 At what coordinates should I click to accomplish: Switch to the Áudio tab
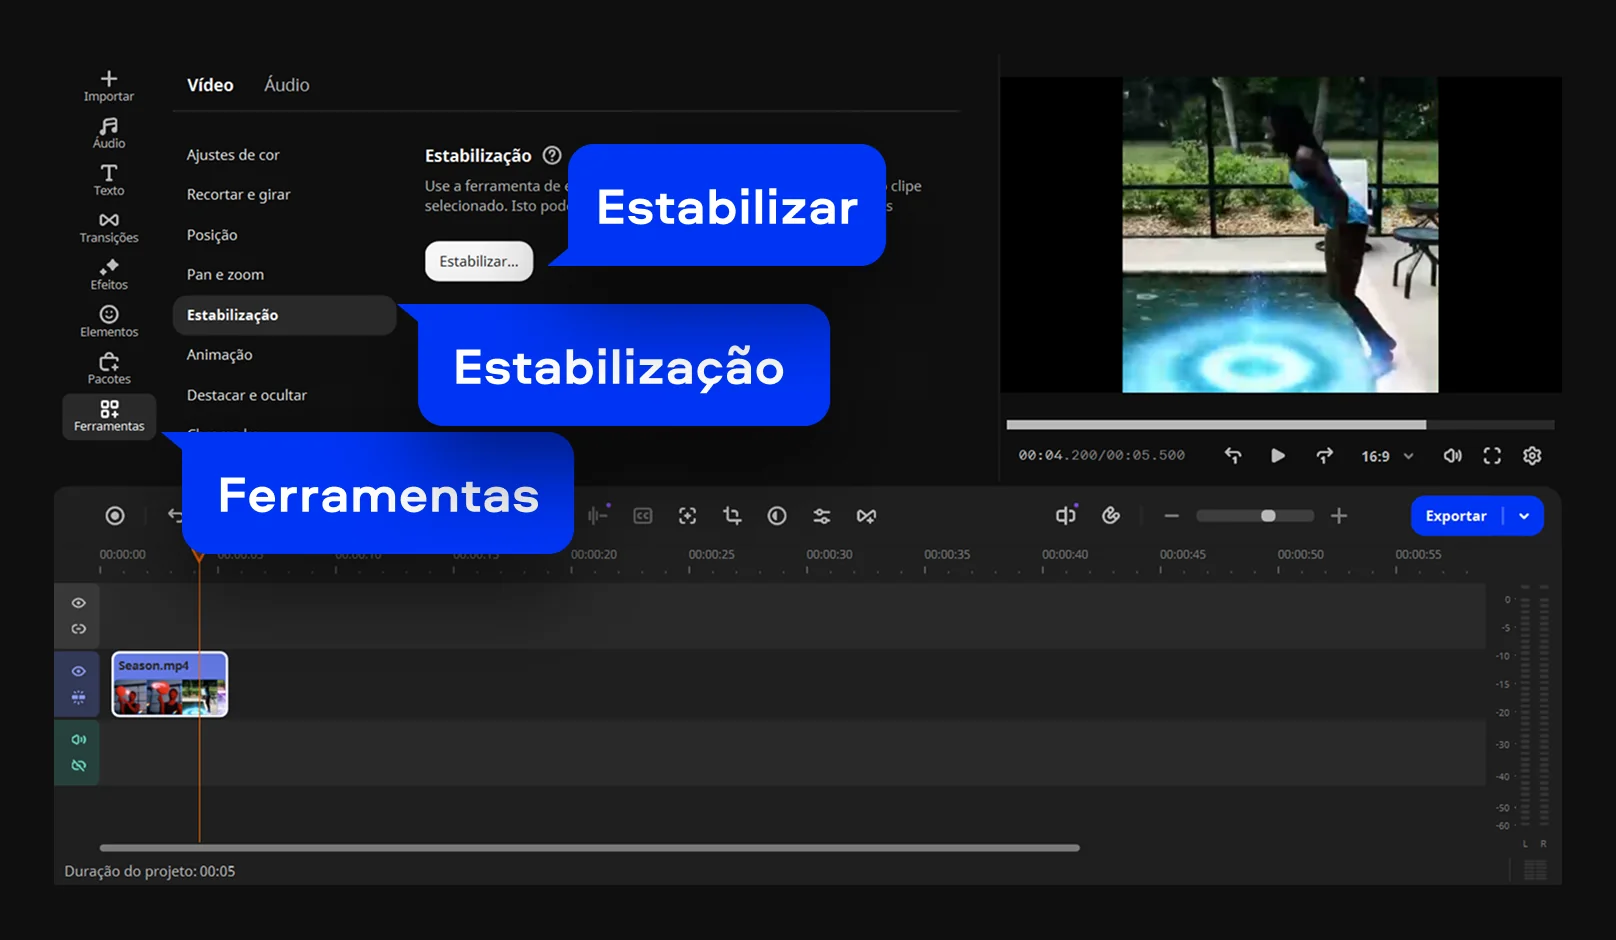click(x=286, y=85)
